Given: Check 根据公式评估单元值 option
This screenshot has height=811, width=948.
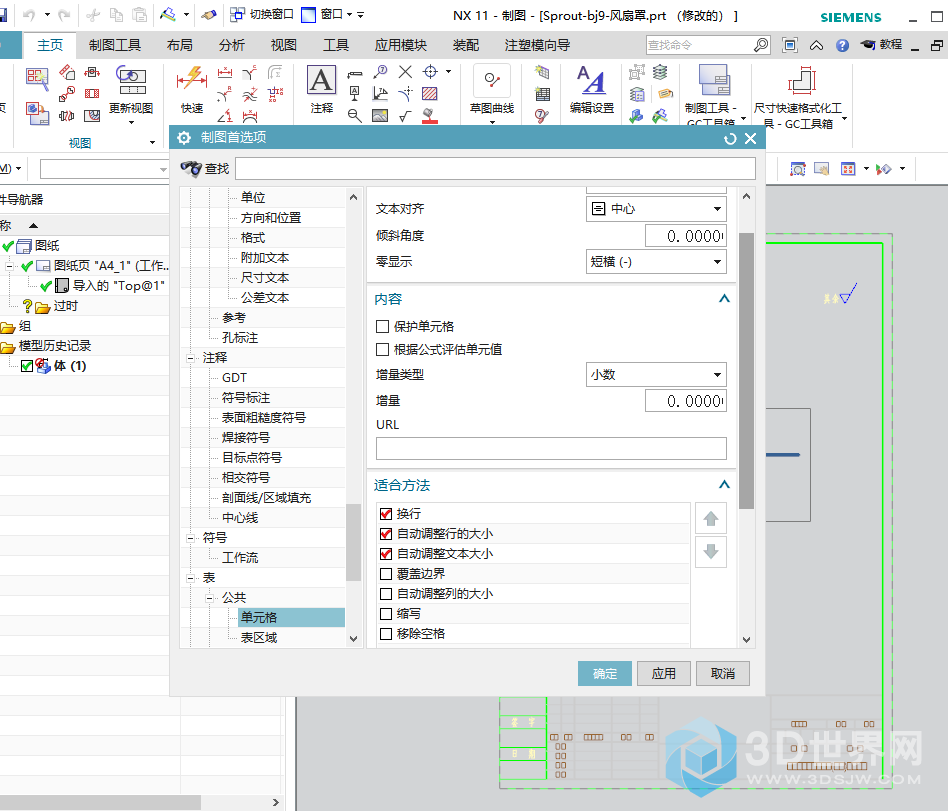Looking at the screenshot, I should (x=383, y=350).
